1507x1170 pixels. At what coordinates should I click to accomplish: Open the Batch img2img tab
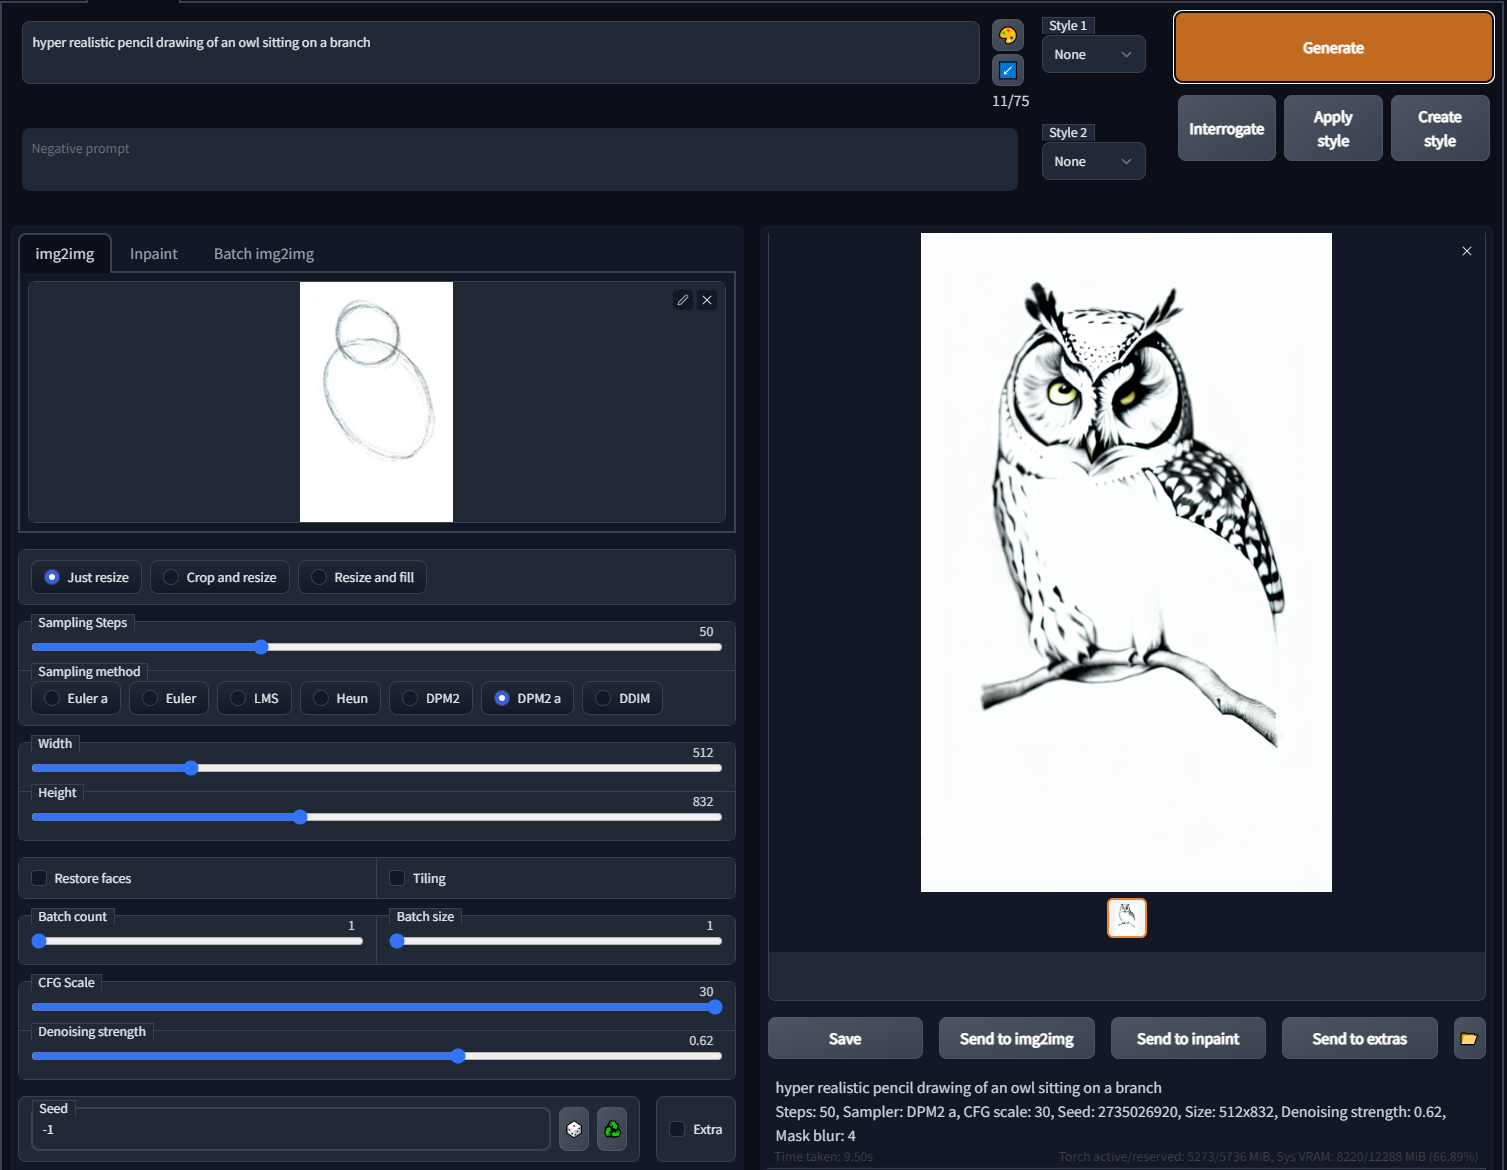(263, 253)
